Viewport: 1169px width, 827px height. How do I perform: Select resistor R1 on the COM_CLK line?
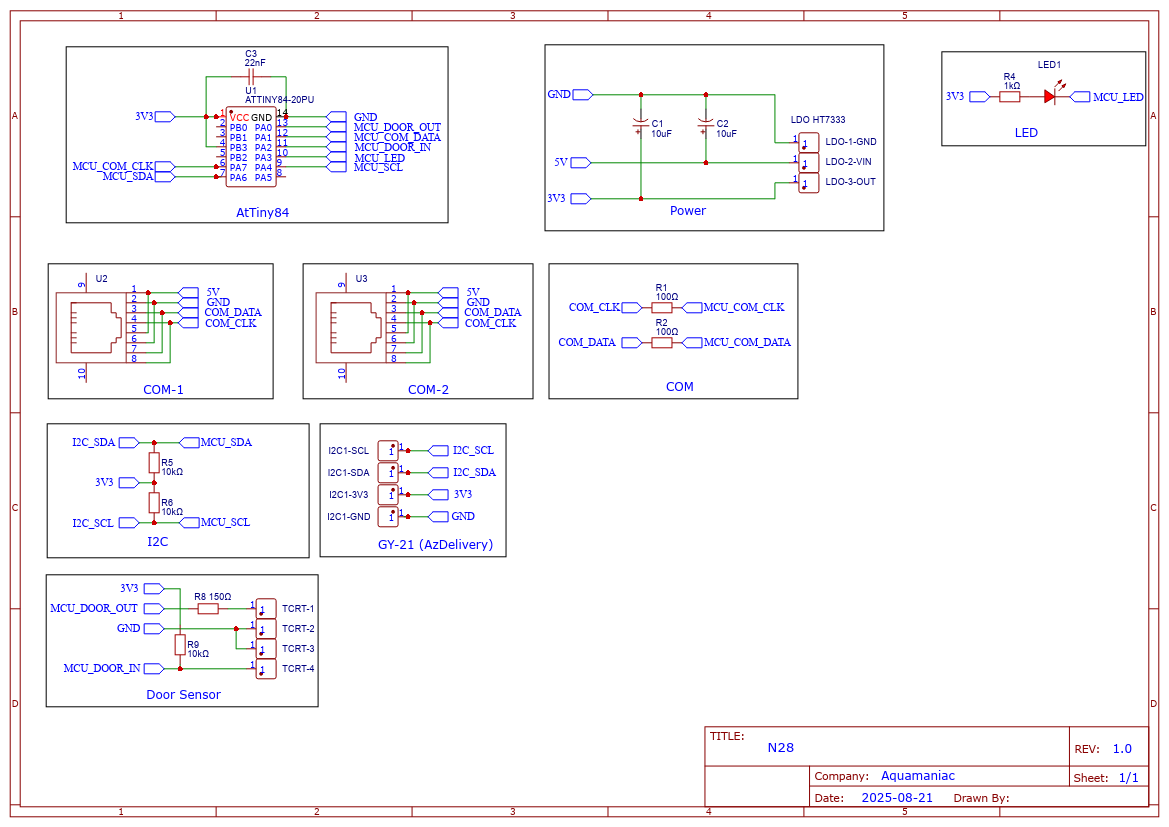661,308
